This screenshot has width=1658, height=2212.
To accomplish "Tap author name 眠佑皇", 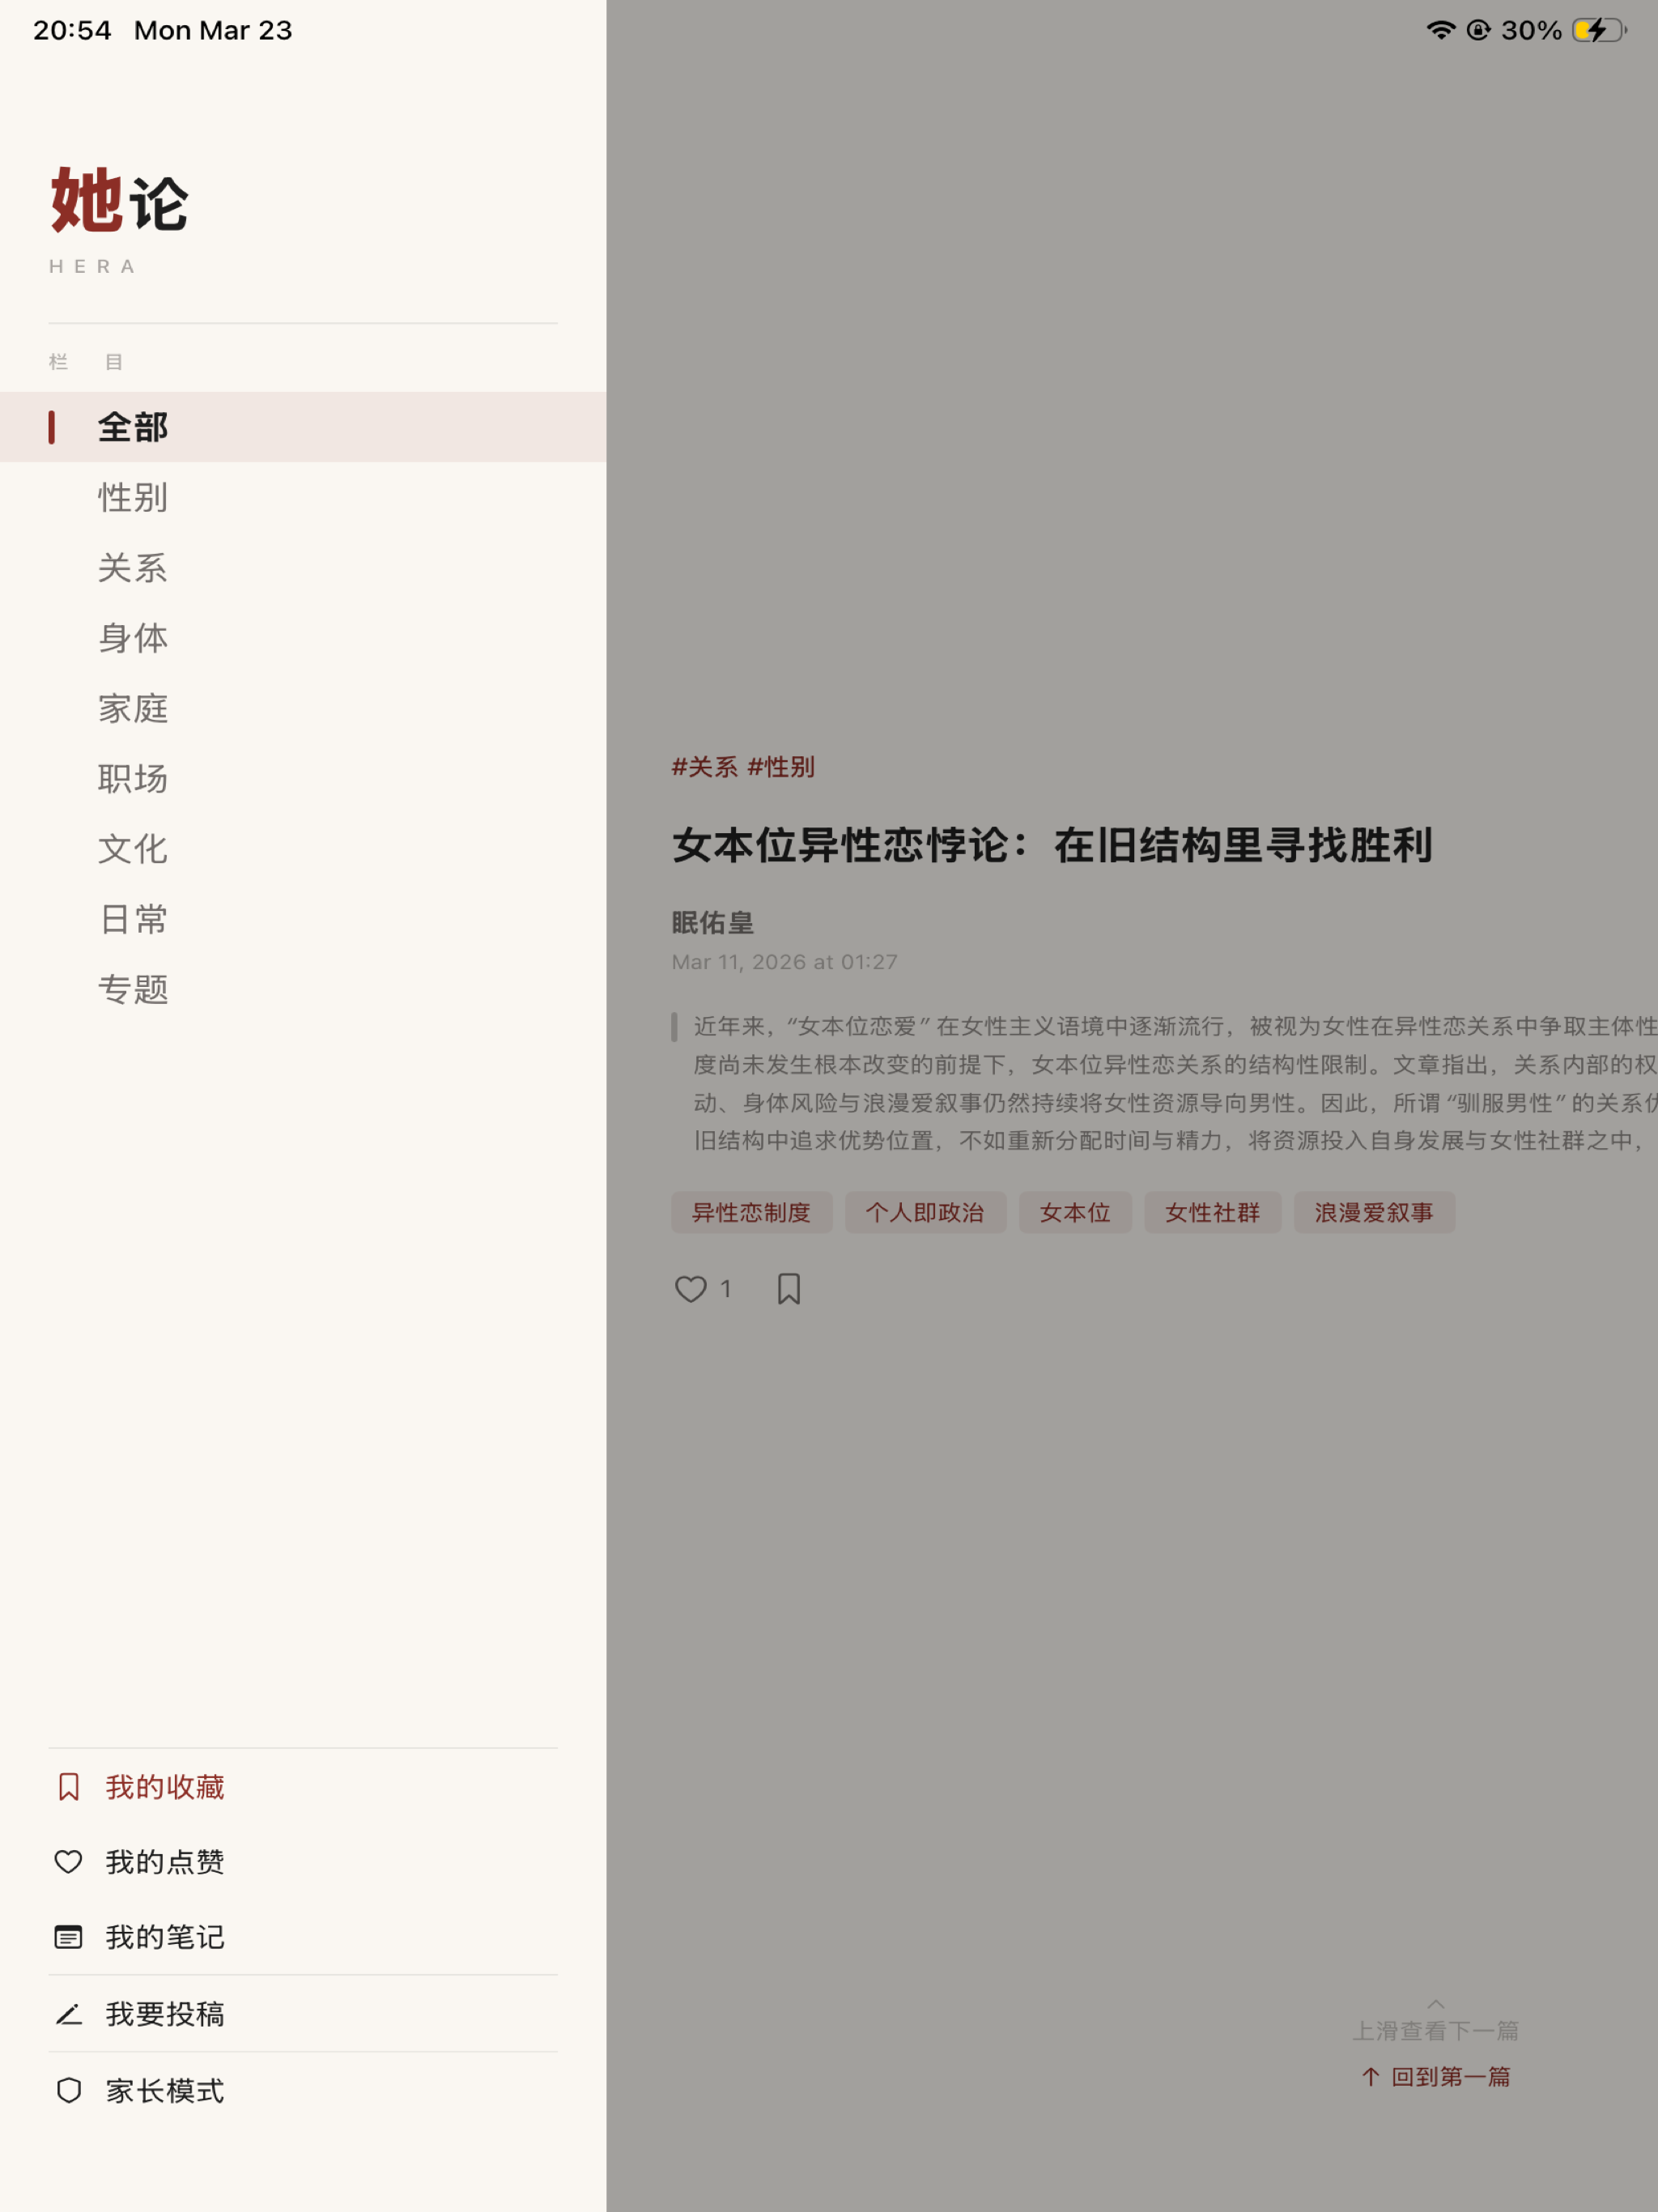I will coord(712,922).
